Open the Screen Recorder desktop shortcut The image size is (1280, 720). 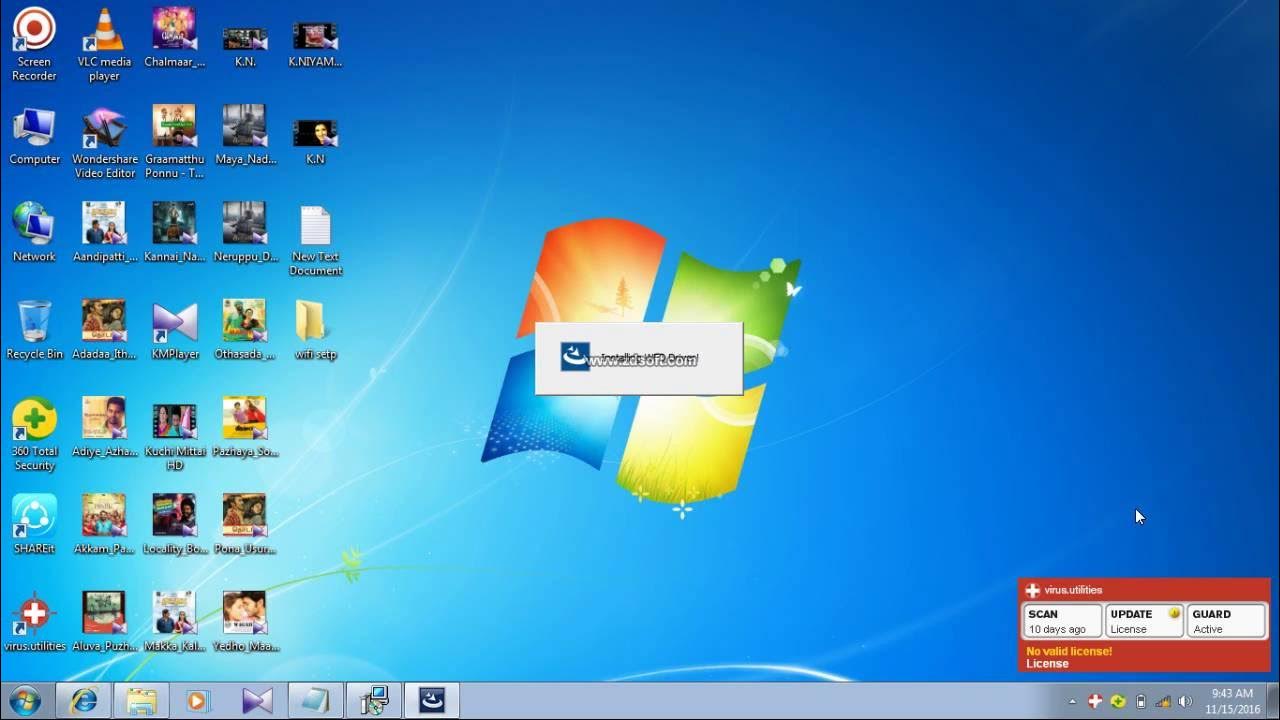click(34, 45)
